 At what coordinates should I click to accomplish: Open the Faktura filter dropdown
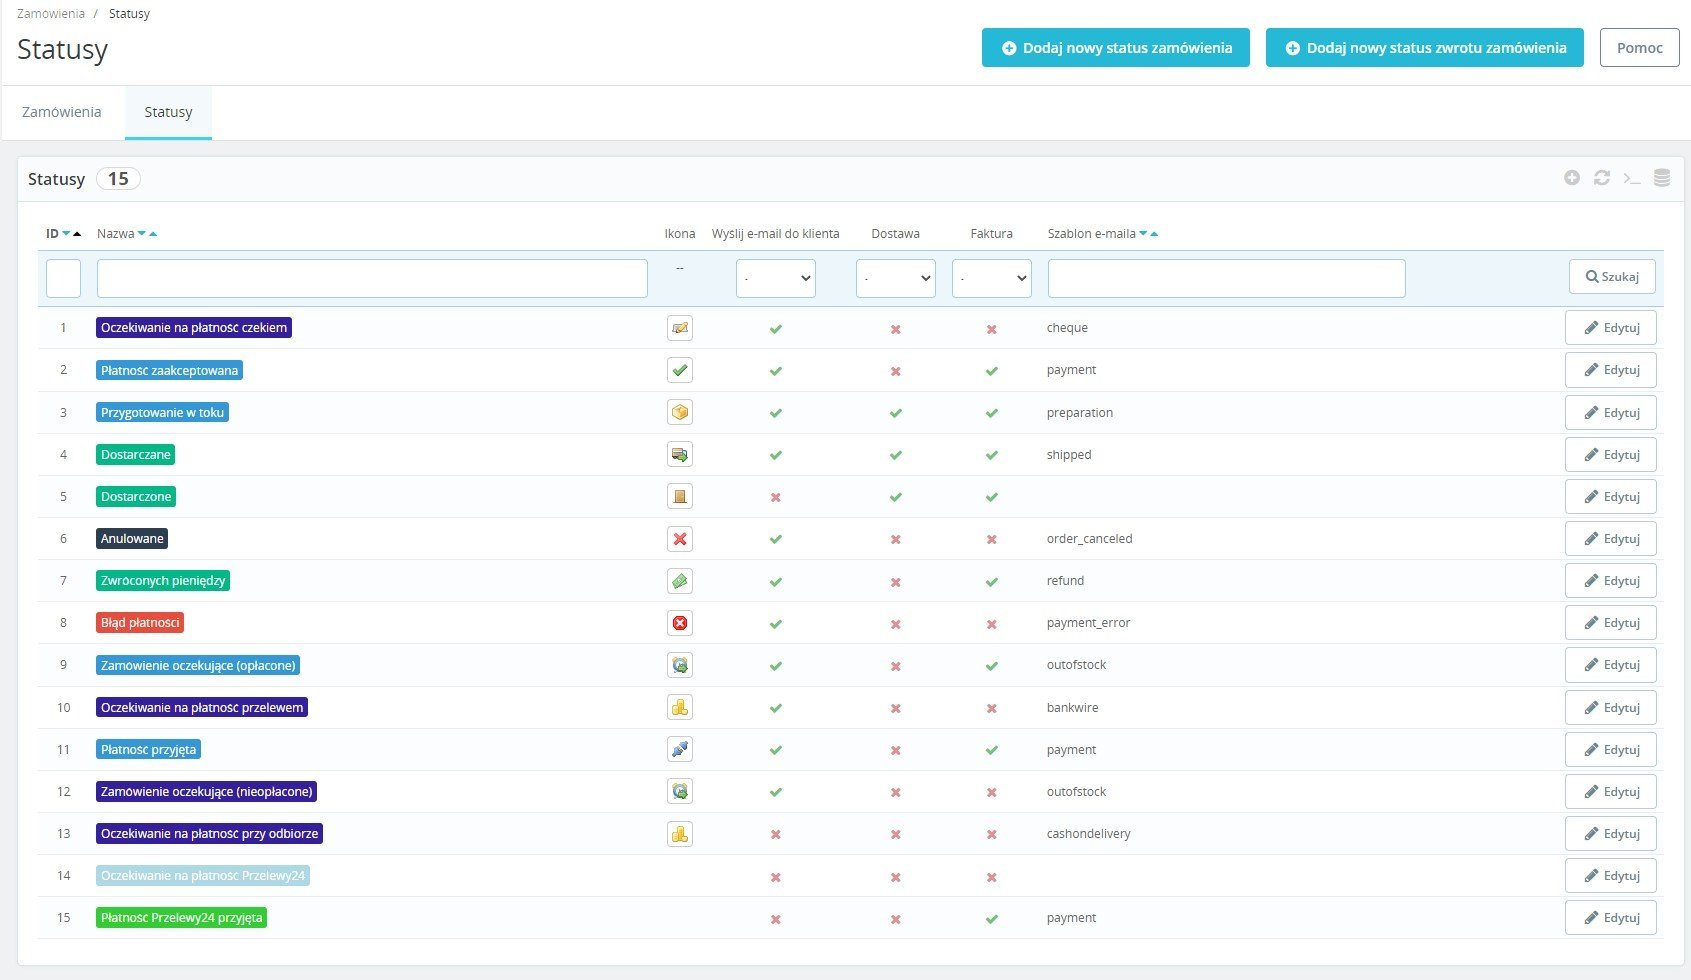point(992,278)
